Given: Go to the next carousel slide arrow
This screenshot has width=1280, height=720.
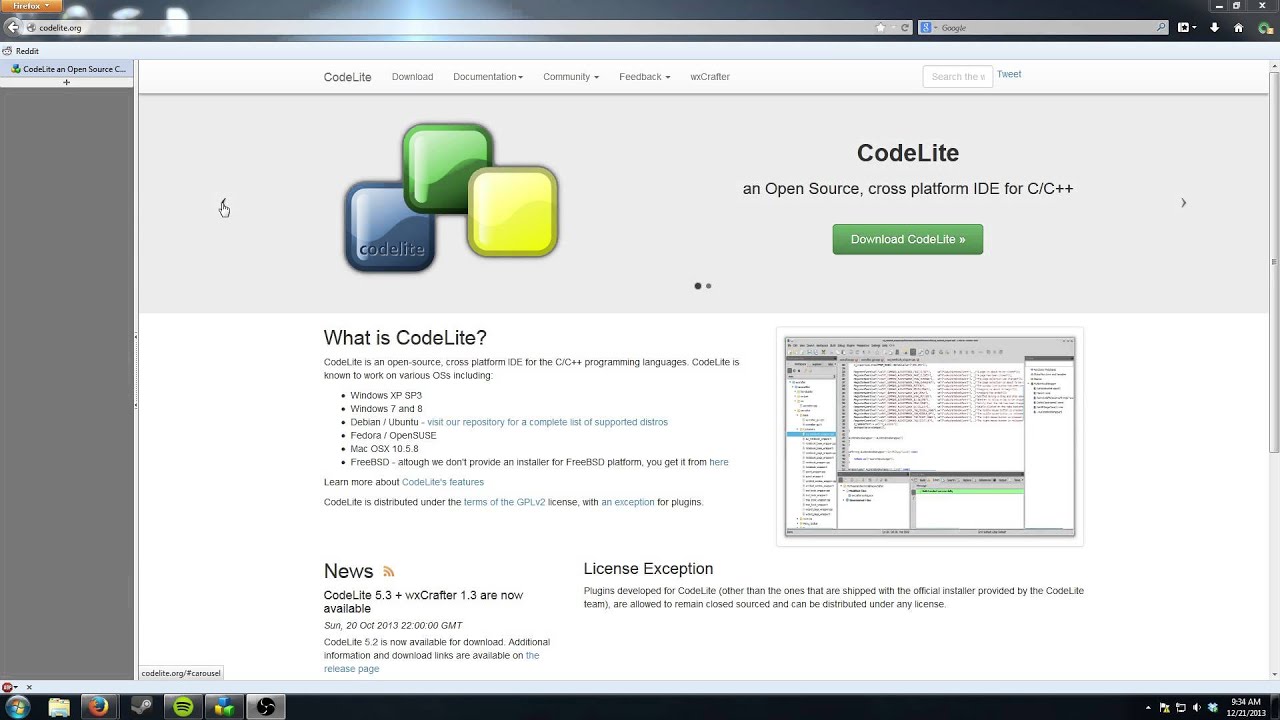Looking at the screenshot, I should 1183,203.
